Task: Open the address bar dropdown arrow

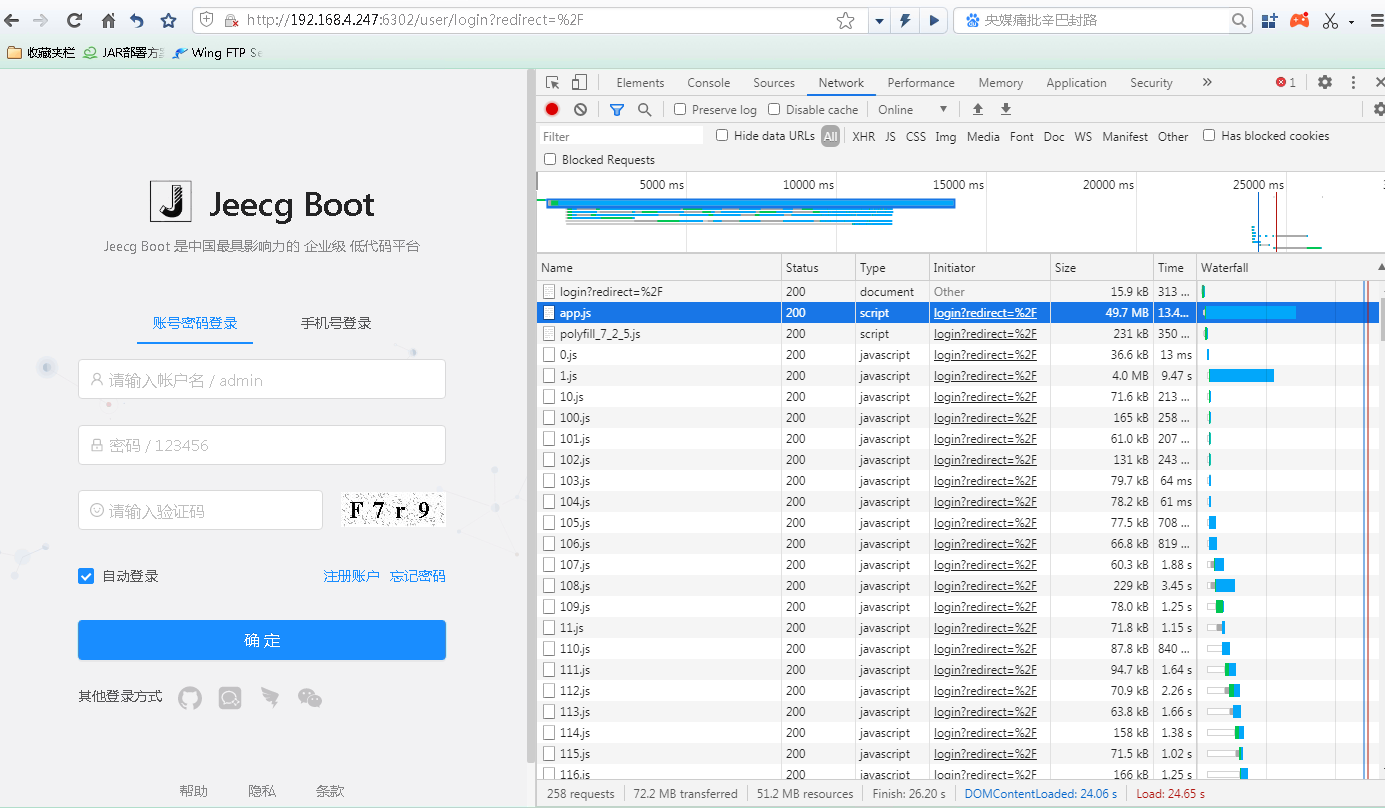Action: 879,20
